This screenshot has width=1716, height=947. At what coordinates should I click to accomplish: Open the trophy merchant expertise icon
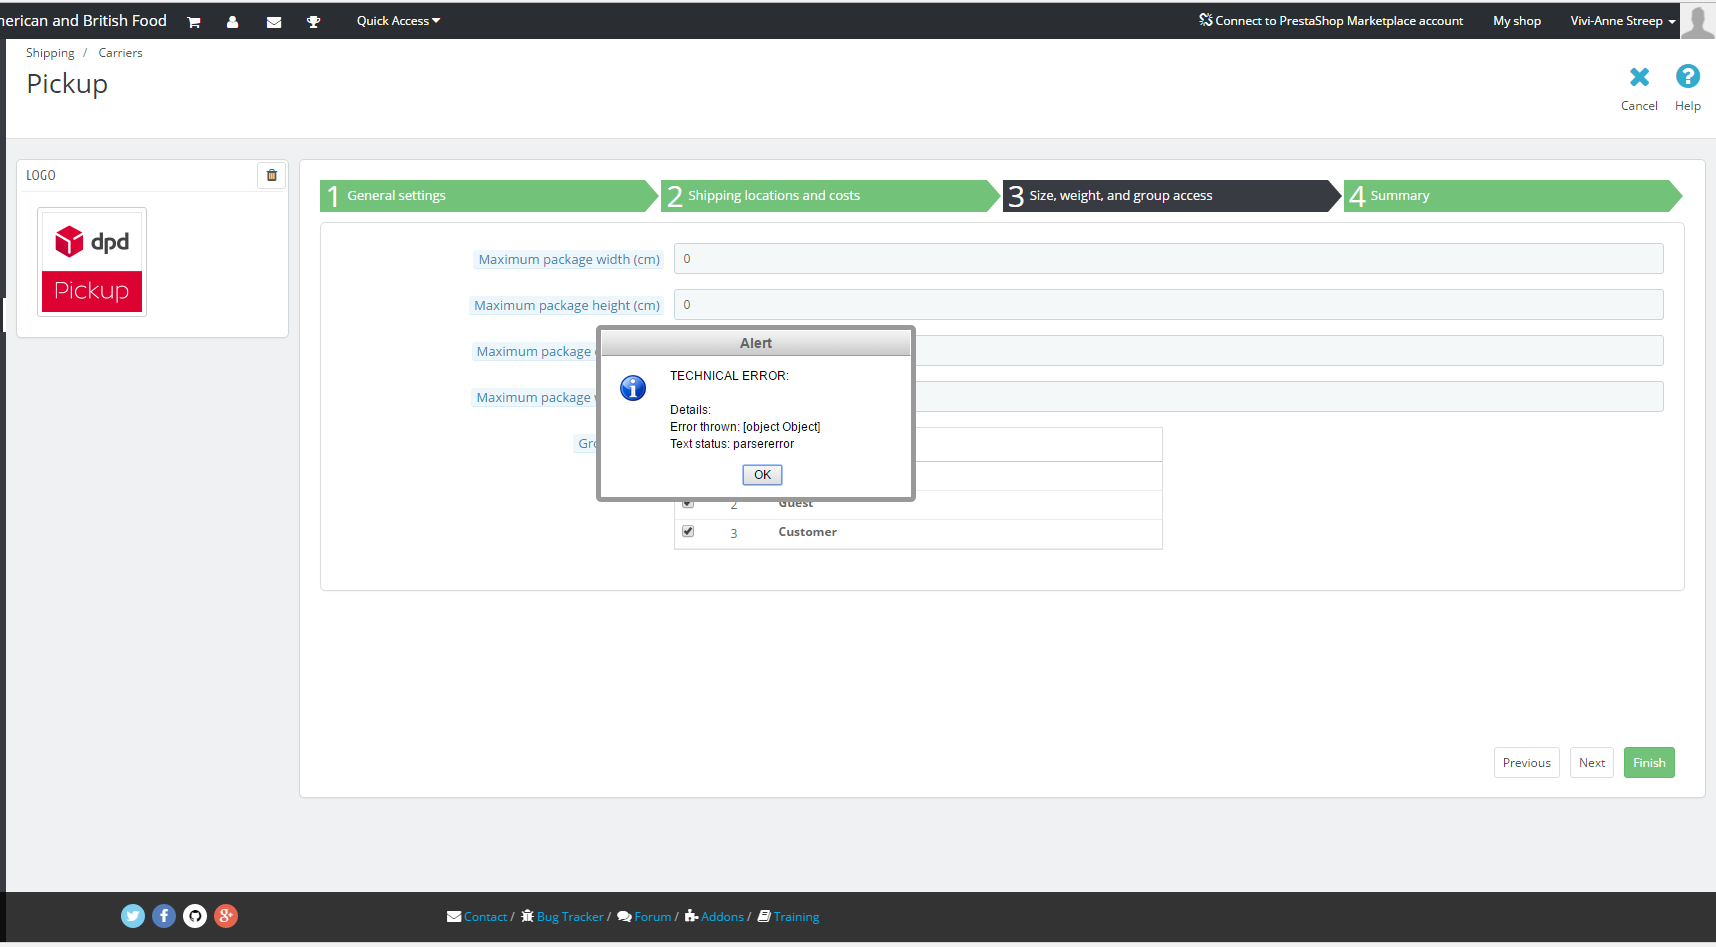coord(314,22)
